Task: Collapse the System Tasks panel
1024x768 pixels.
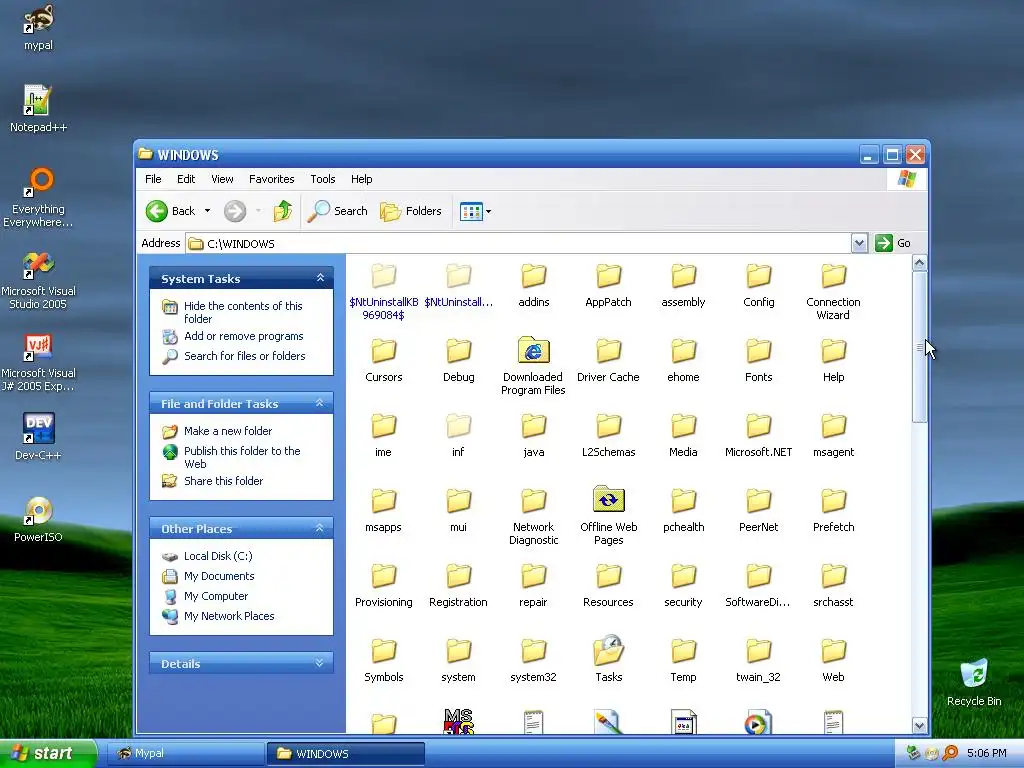Action: (x=320, y=278)
